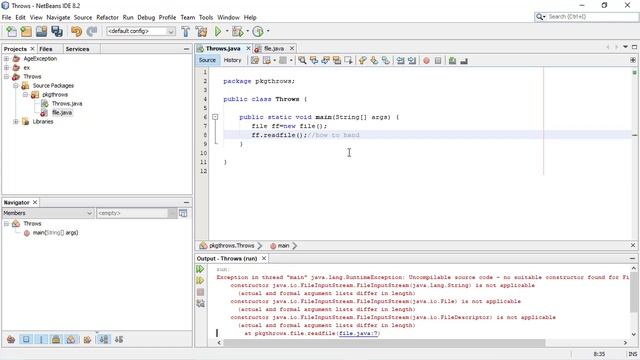Click the yellow Re-run with different parameters icon
Viewport: 640px width, 360px height.
[x=200, y=280]
